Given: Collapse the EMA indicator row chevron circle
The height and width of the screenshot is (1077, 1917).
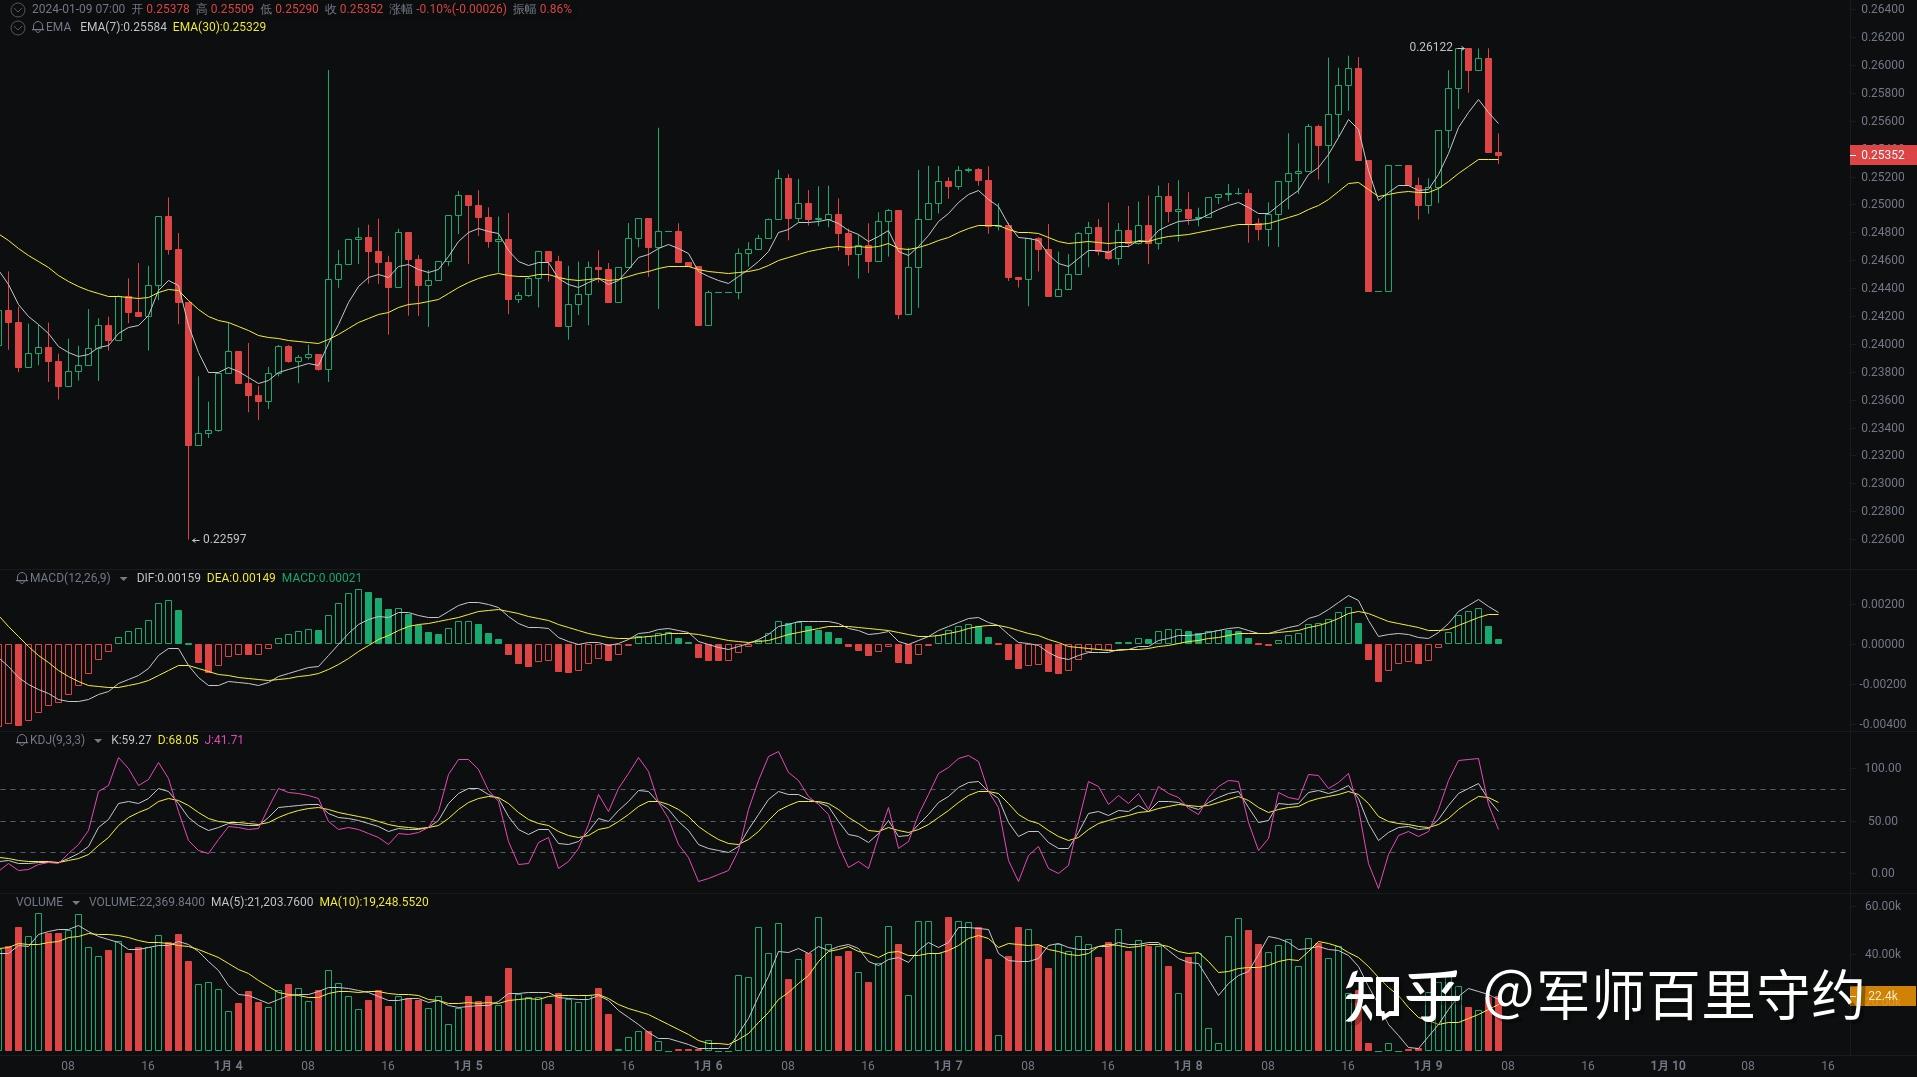Looking at the screenshot, I should 17,27.
